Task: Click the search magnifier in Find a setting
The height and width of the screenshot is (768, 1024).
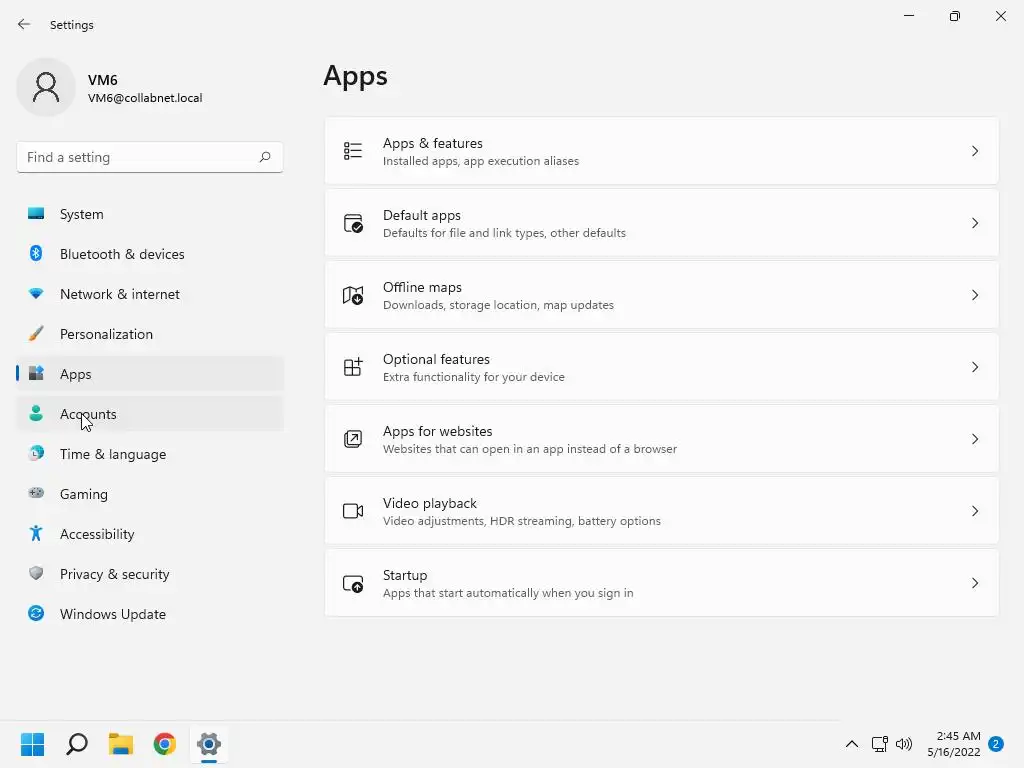Action: (265, 157)
